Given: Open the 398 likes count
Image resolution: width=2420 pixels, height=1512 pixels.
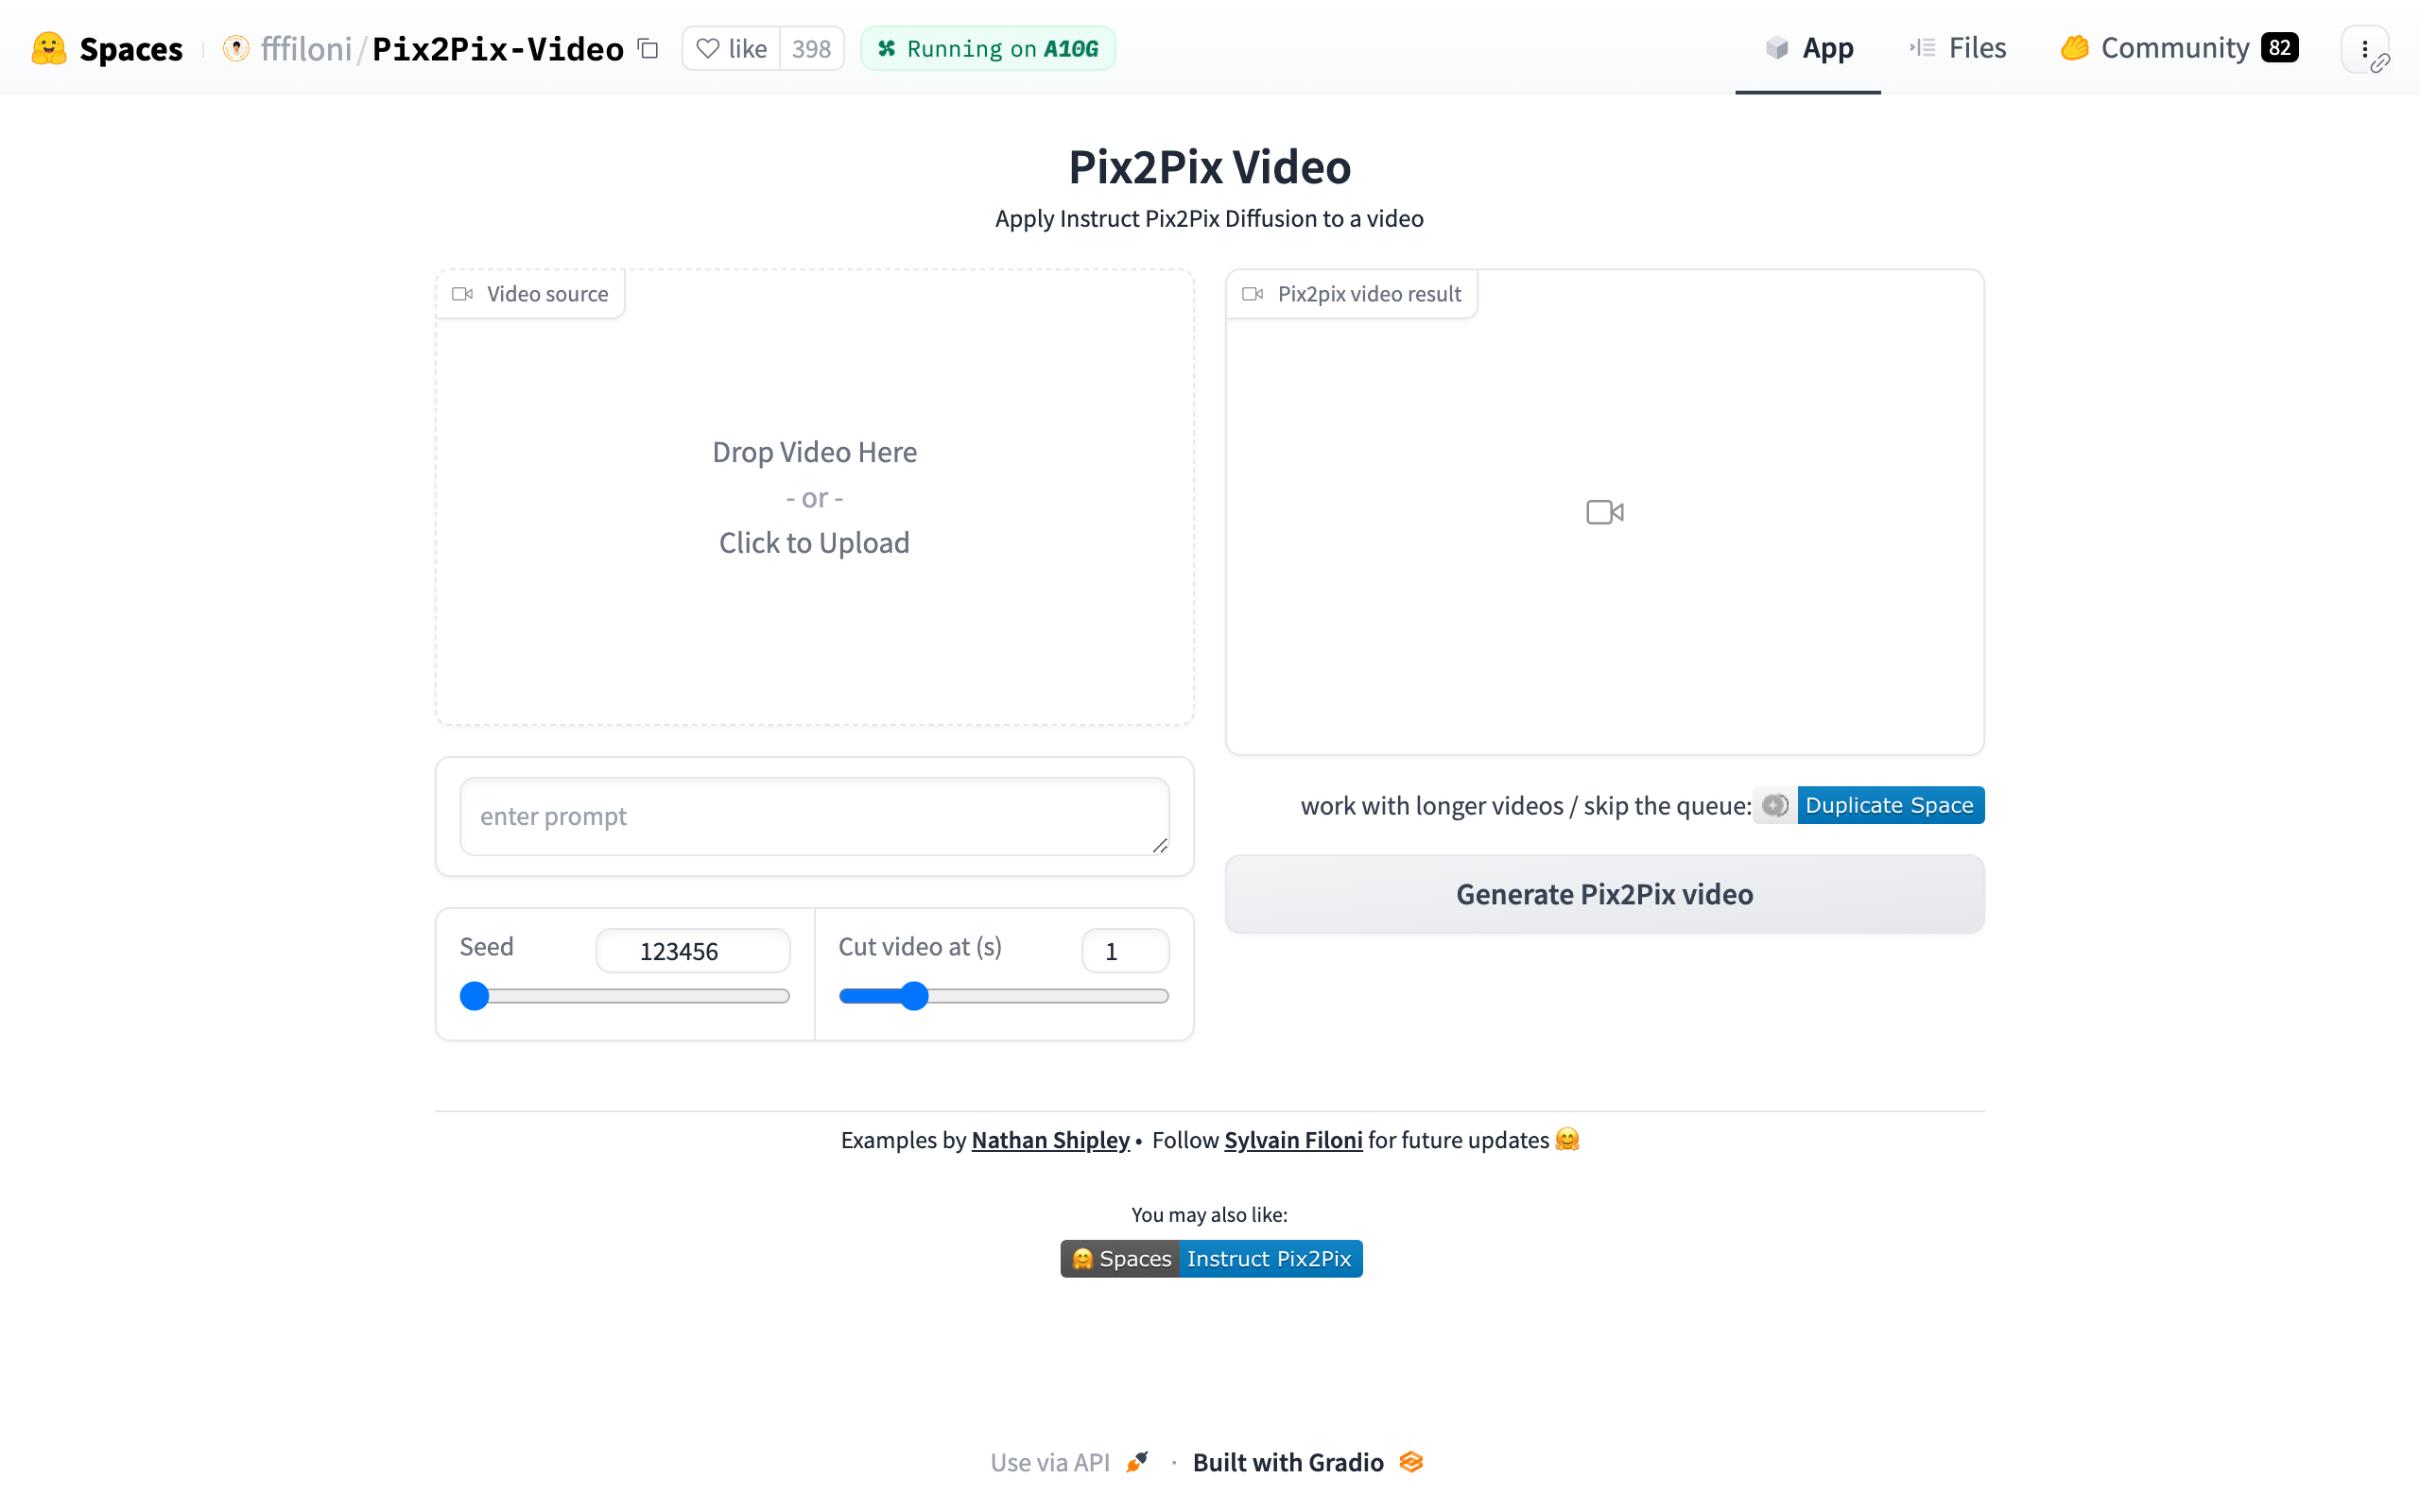Looking at the screenshot, I should pos(811,48).
